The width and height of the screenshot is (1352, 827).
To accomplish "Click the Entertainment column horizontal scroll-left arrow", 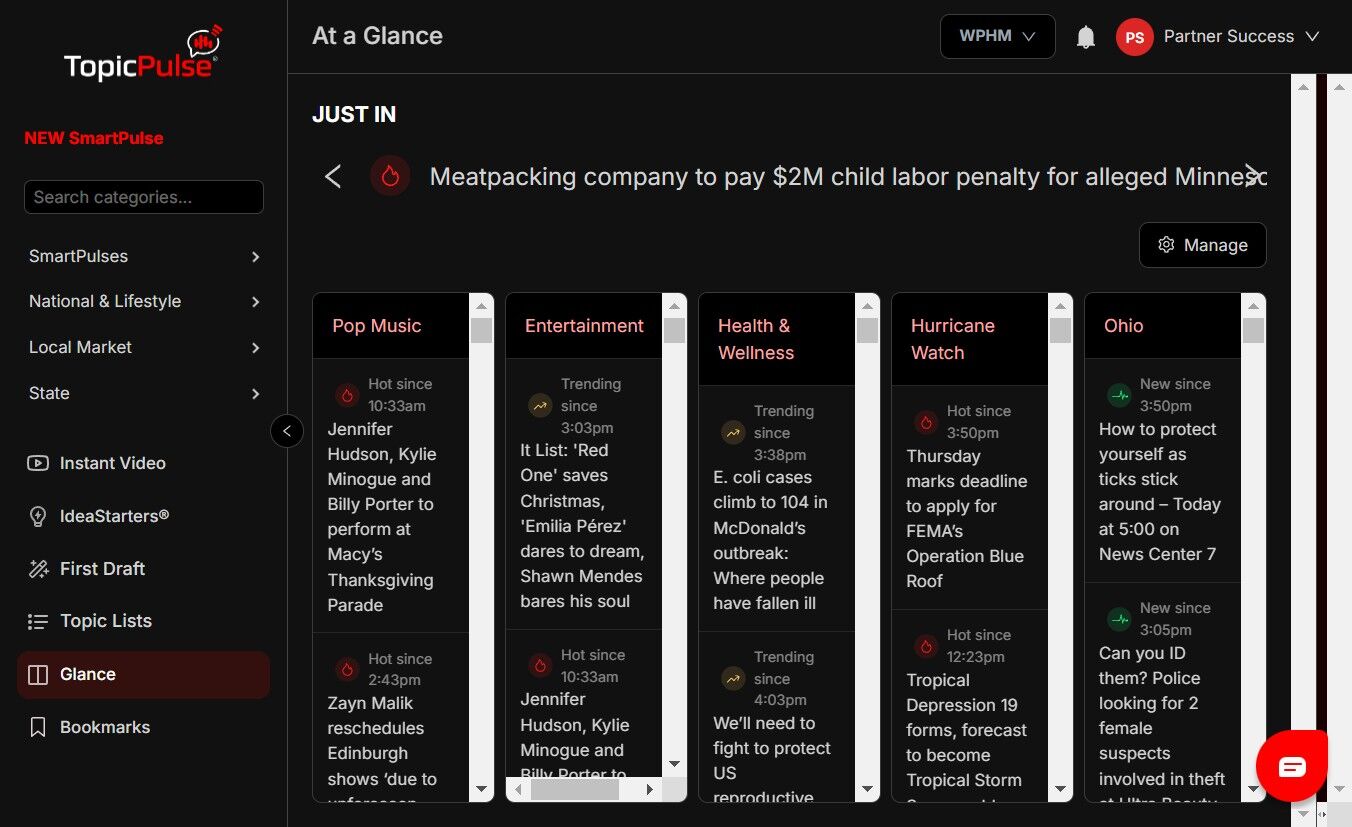I will tap(518, 790).
